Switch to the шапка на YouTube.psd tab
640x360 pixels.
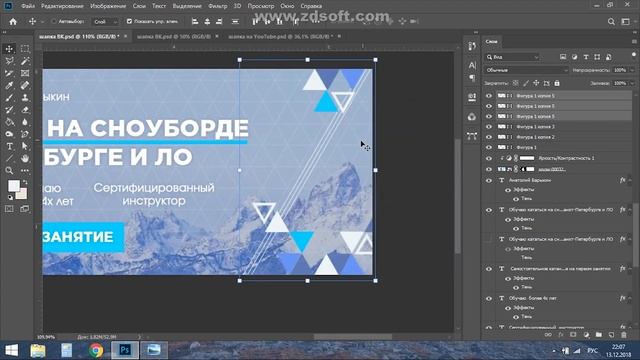[280, 36]
